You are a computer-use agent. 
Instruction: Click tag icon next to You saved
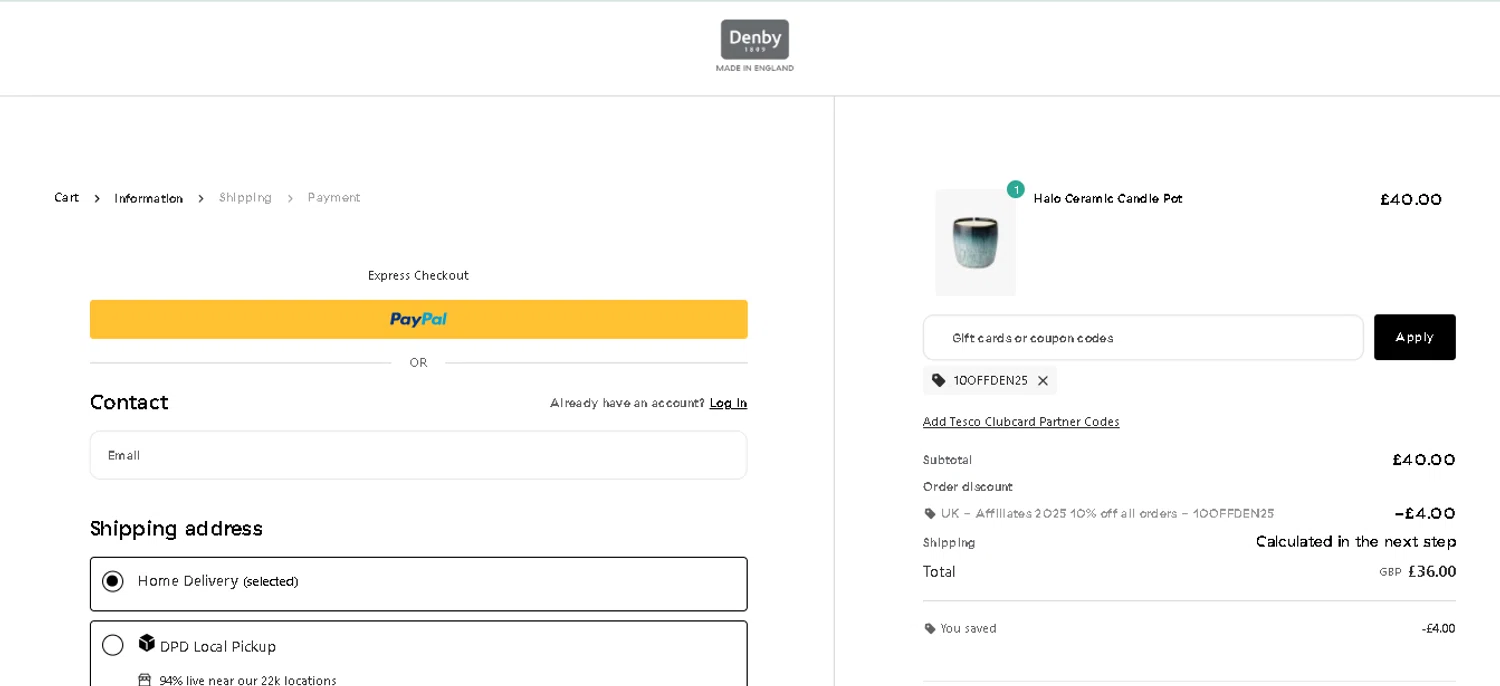coord(930,629)
